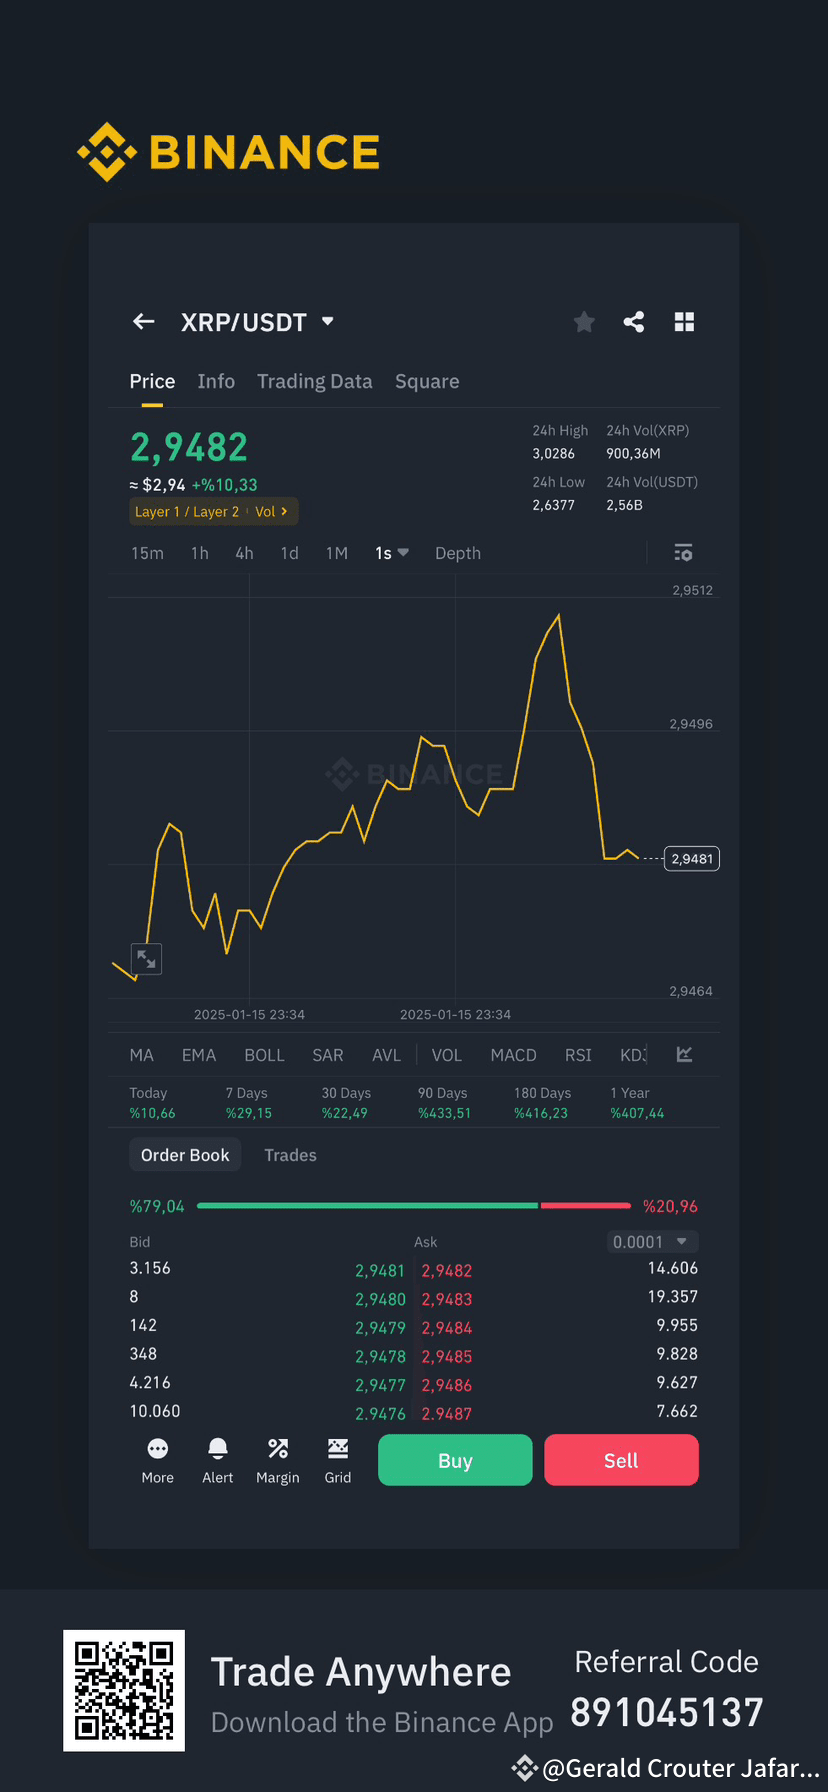Tap the 1 Year %407,44 performance

[637, 1103]
